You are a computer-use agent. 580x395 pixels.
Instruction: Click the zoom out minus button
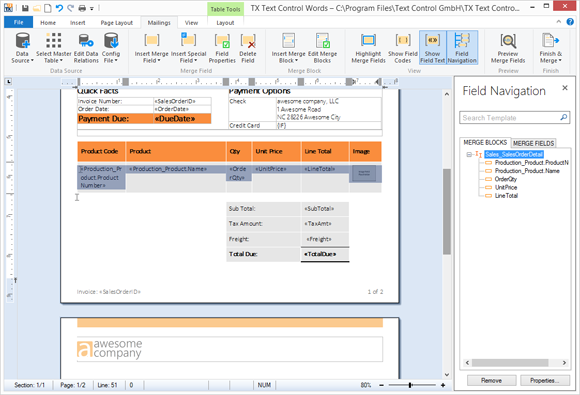[381, 385]
